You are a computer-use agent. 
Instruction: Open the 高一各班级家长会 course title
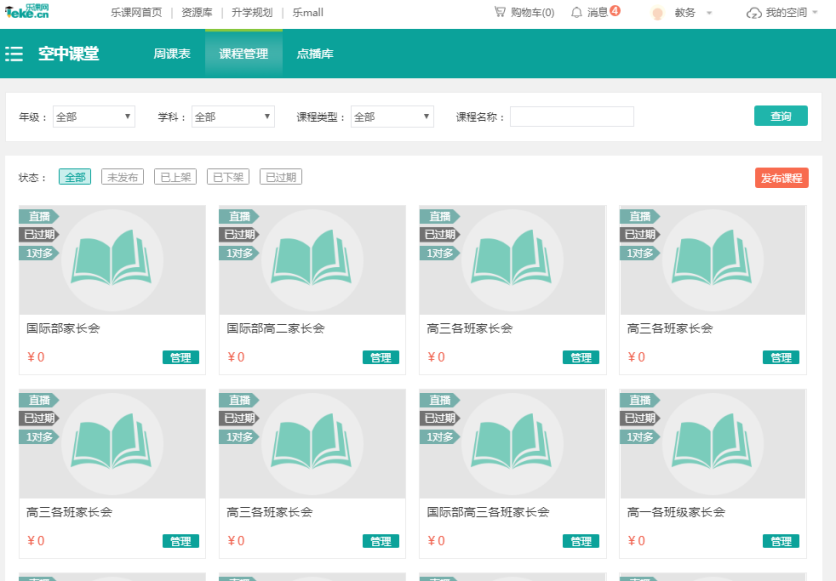[676, 512]
